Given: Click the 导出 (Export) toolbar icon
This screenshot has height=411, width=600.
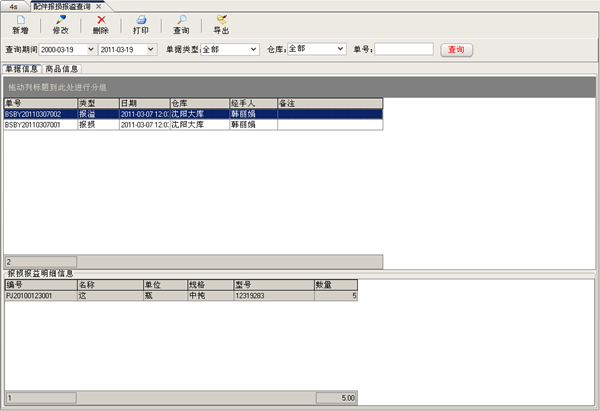Looking at the screenshot, I should [x=221, y=21].
